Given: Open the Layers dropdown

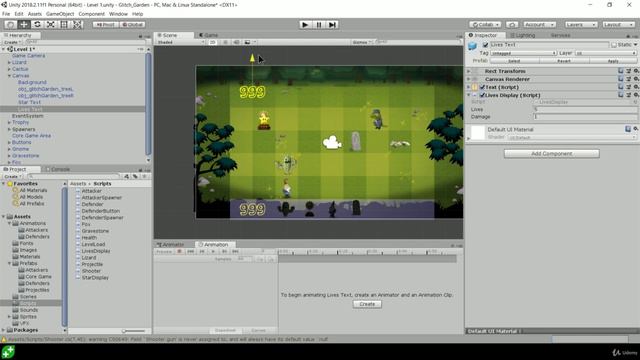Looking at the screenshot, I should 581,24.
